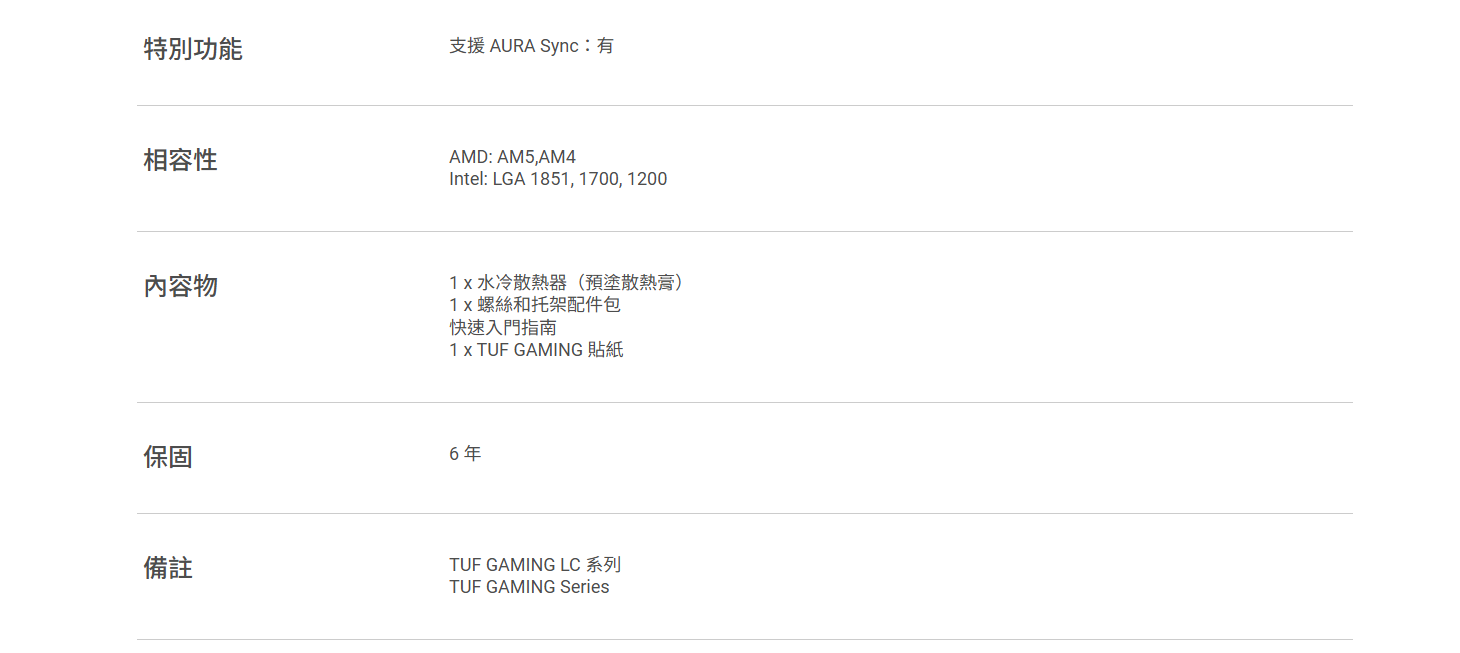The width and height of the screenshot is (1460, 653).
Task: Click the 快速入門指南 text
Action: tap(503, 327)
